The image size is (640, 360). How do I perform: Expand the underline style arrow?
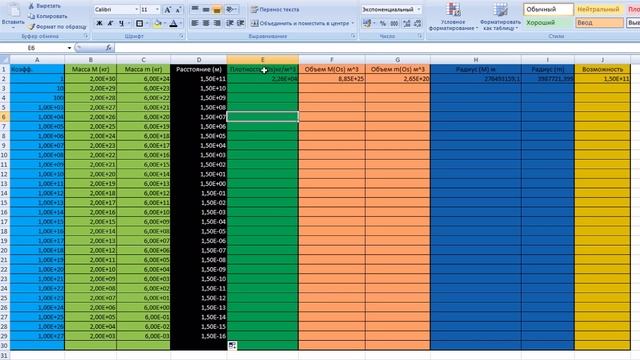(x=128, y=24)
